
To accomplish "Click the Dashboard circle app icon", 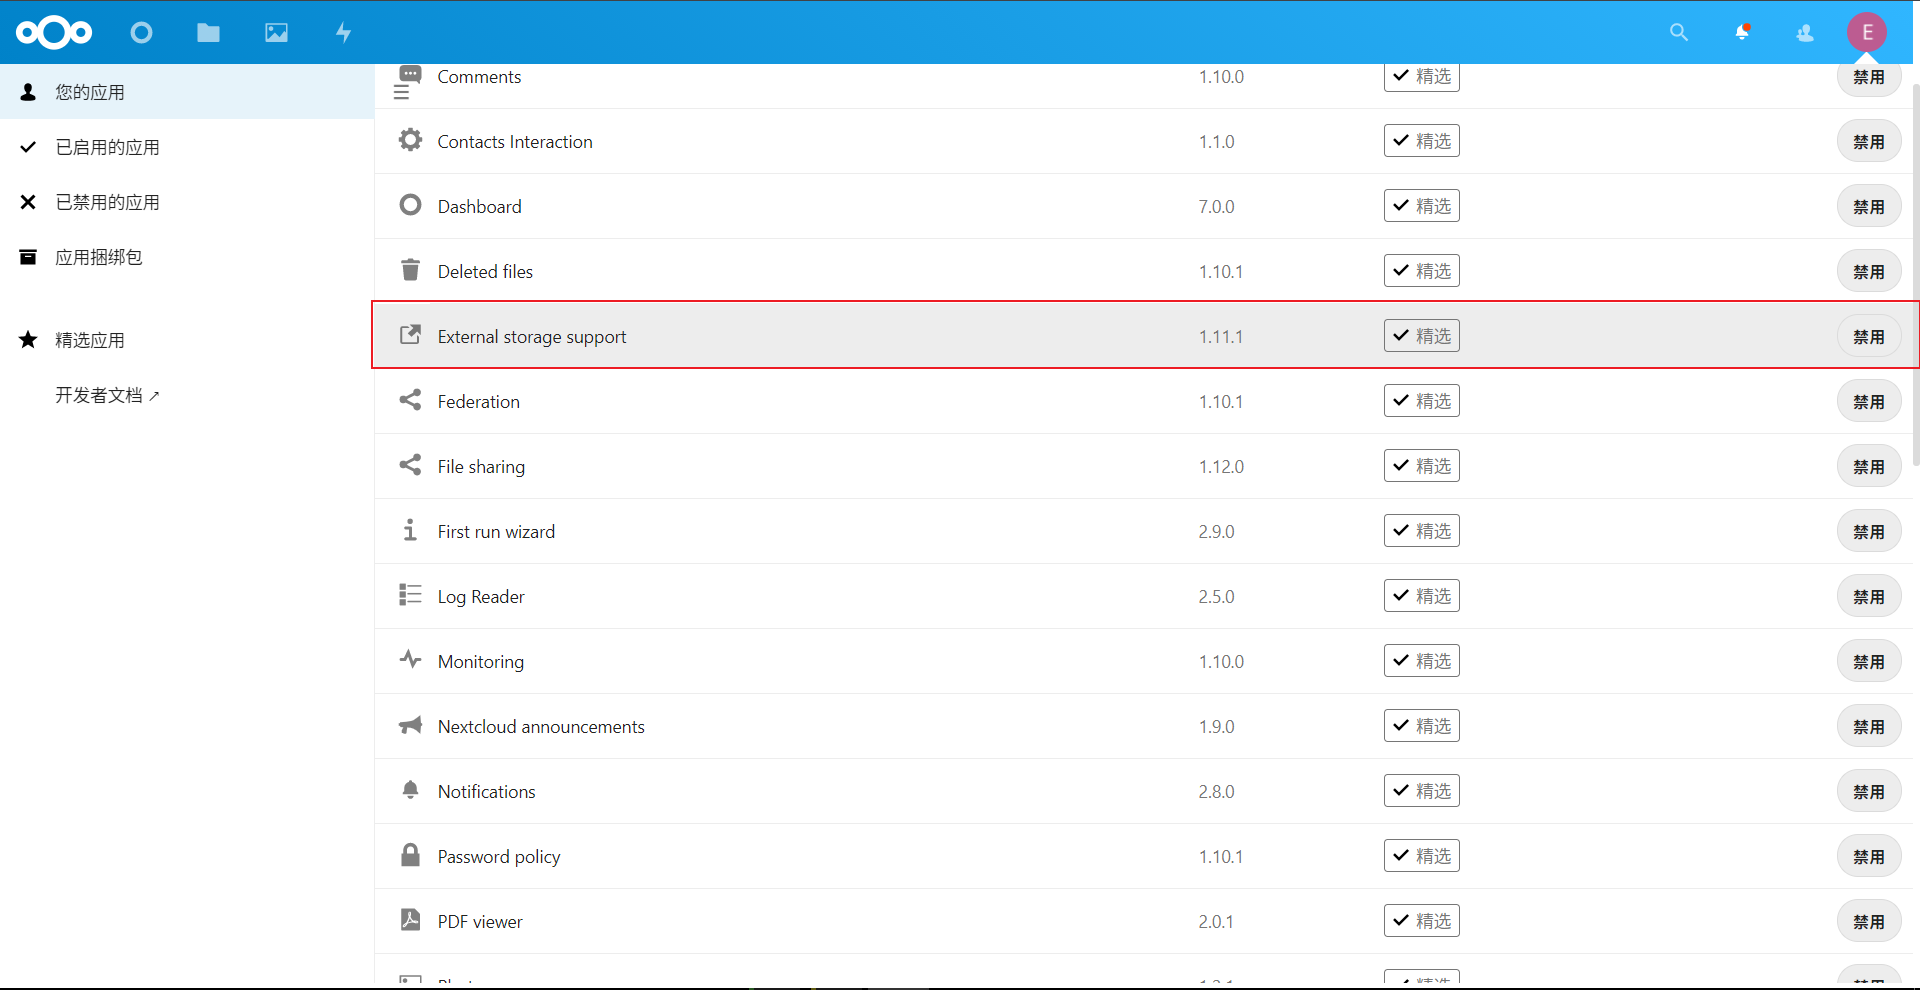I will (x=410, y=205).
